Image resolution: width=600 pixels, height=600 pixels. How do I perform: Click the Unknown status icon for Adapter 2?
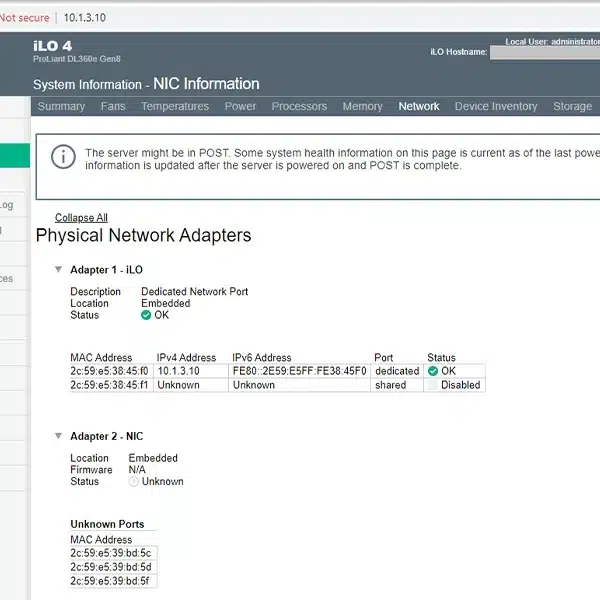pos(134,481)
